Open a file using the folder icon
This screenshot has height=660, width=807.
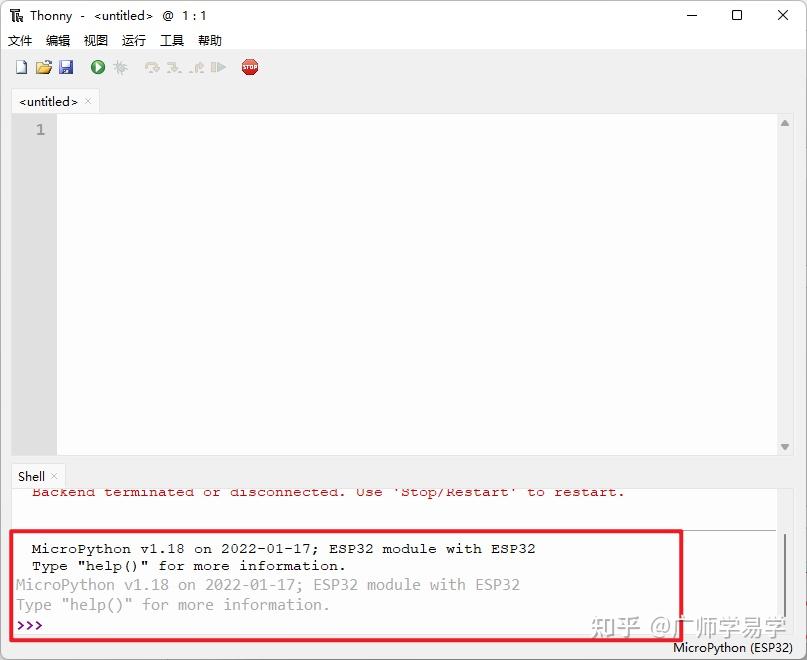(x=44, y=67)
